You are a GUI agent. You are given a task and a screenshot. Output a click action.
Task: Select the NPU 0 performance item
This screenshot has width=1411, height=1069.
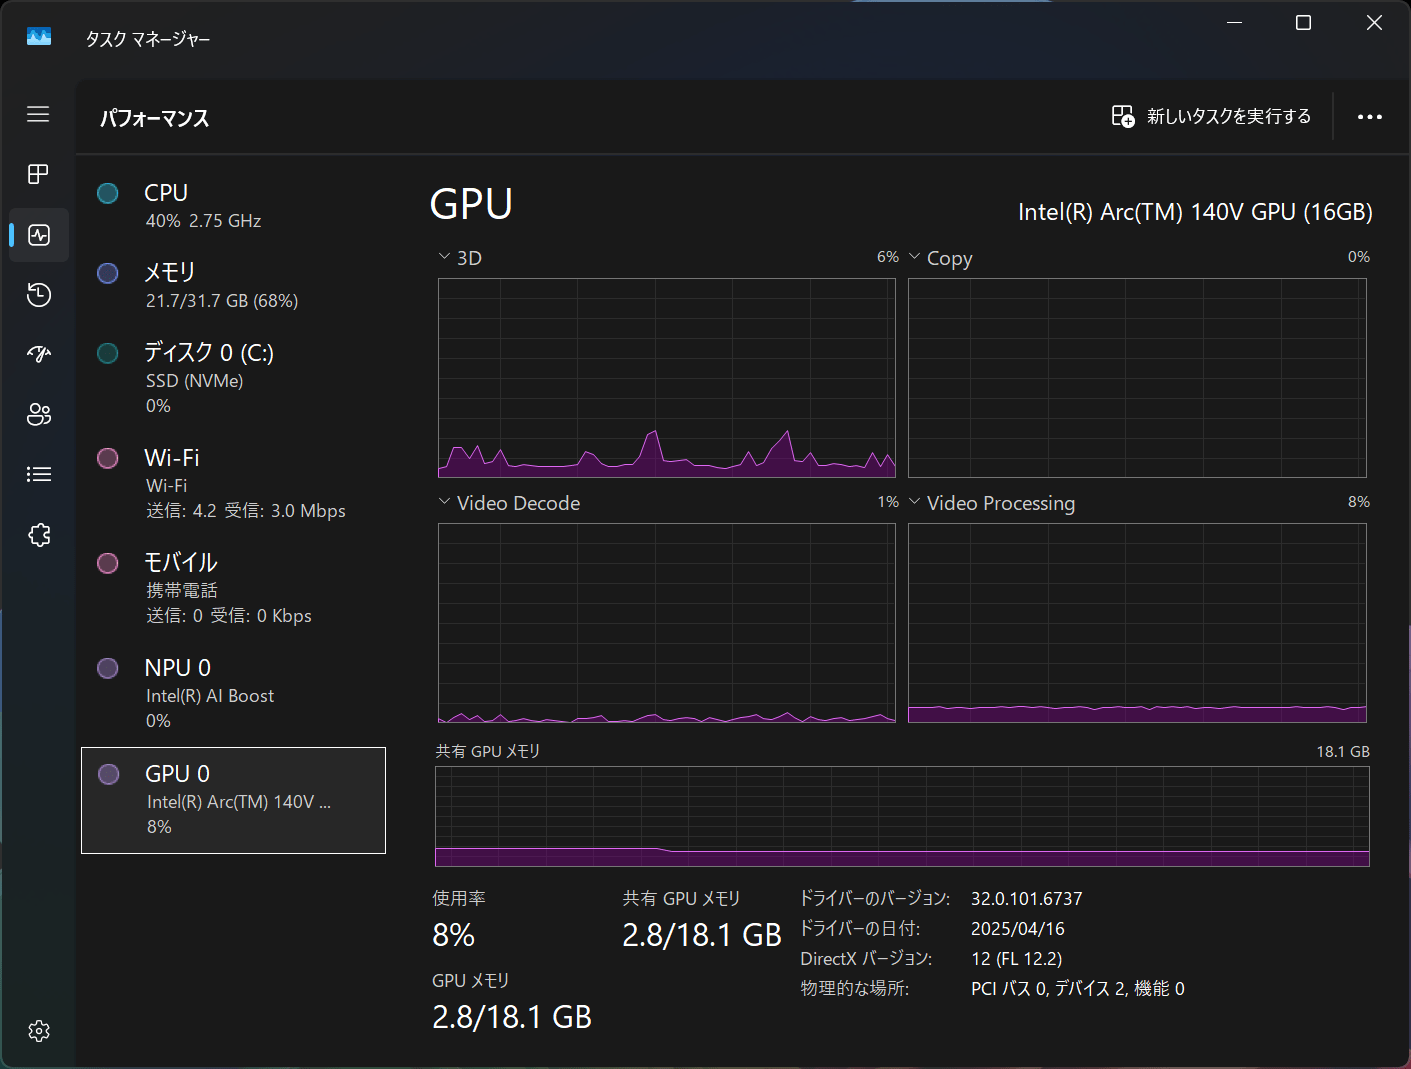tap(233, 694)
